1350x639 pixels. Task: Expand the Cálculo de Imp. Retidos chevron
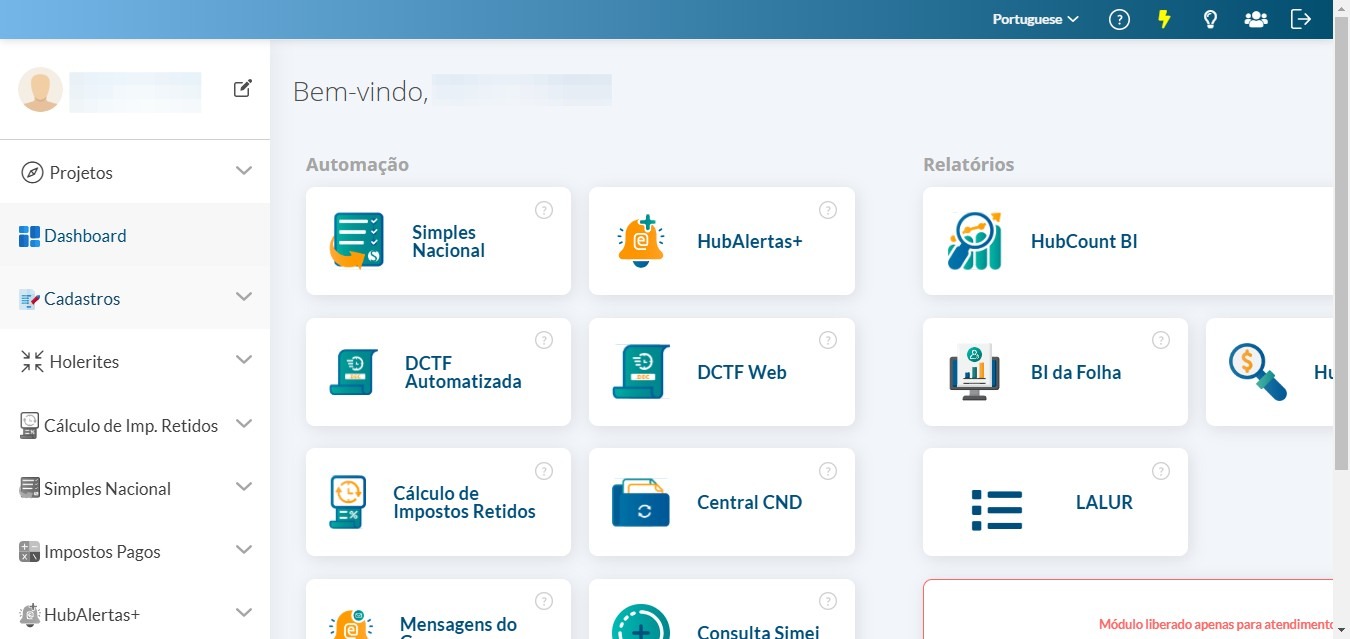(x=244, y=424)
